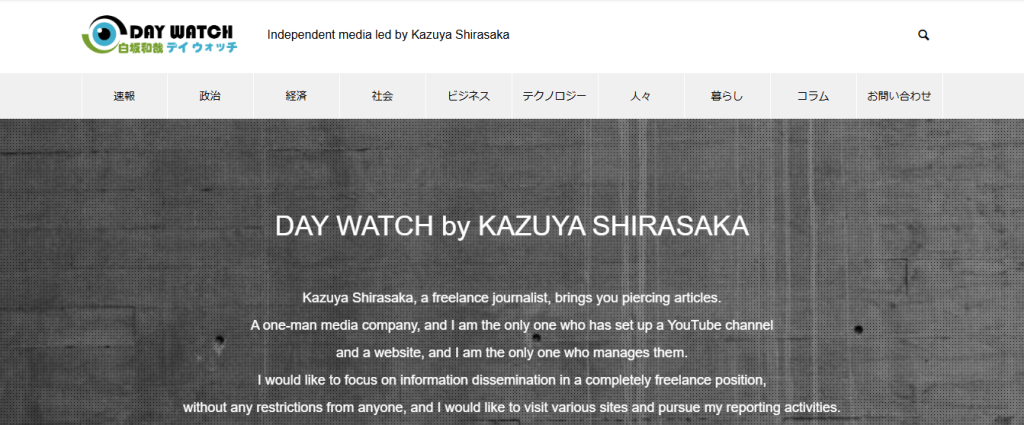This screenshot has width=1024, height=425.
Task: Click the freelance journalist intro sentence
Action: point(512,298)
